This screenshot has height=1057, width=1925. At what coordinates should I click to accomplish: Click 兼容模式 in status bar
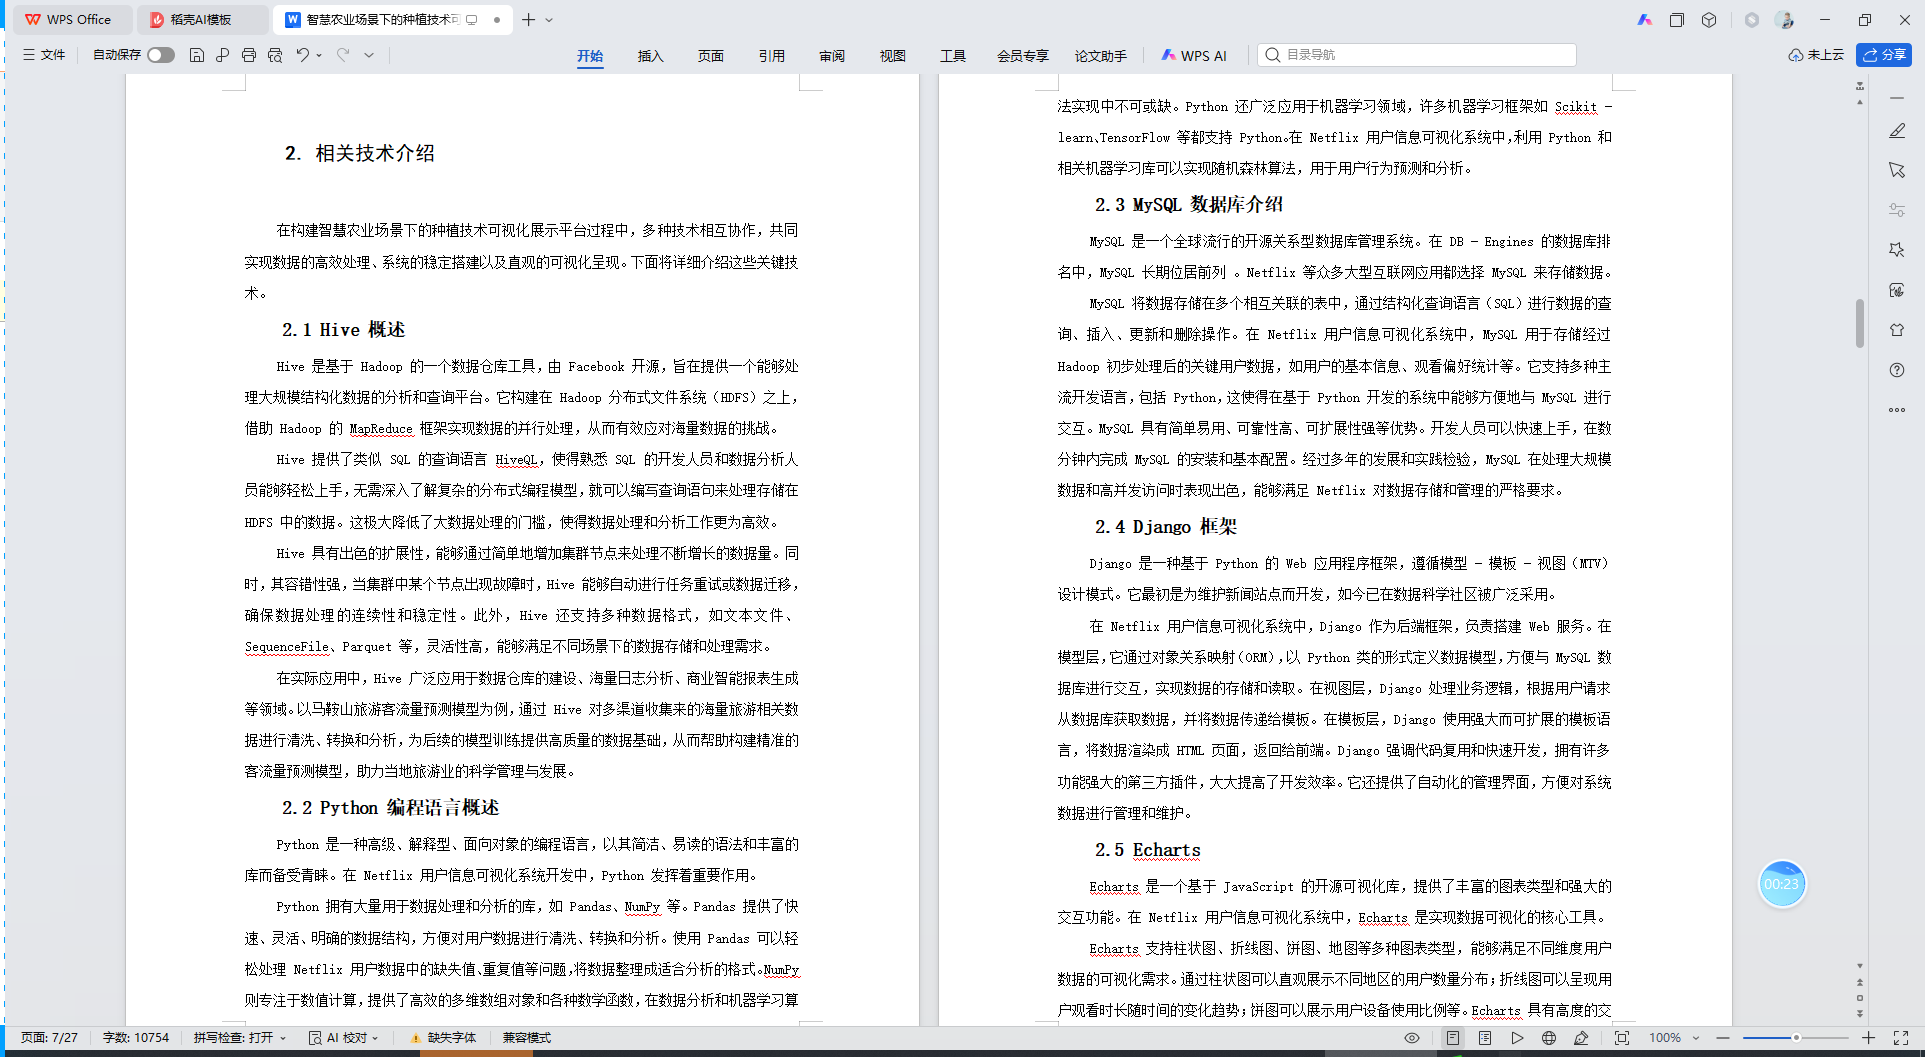527,1038
